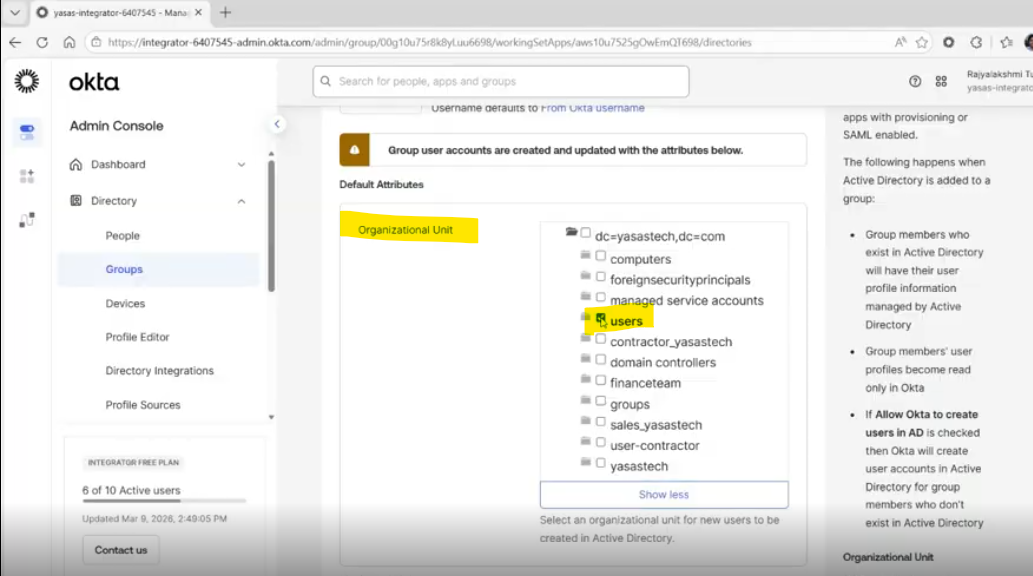Go to Profile Editor in sidebar
1033x576 pixels.
coord(138,337)
